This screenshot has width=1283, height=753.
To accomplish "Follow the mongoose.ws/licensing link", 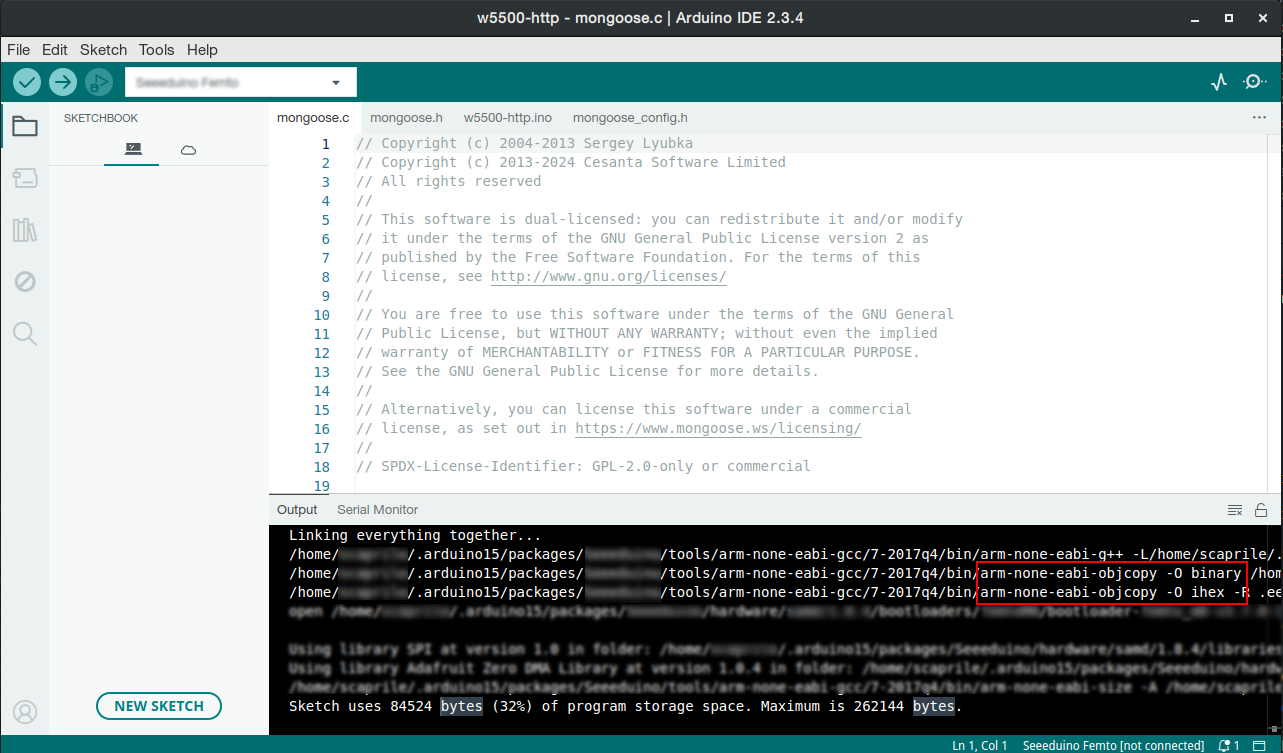I will pos(718,428).
